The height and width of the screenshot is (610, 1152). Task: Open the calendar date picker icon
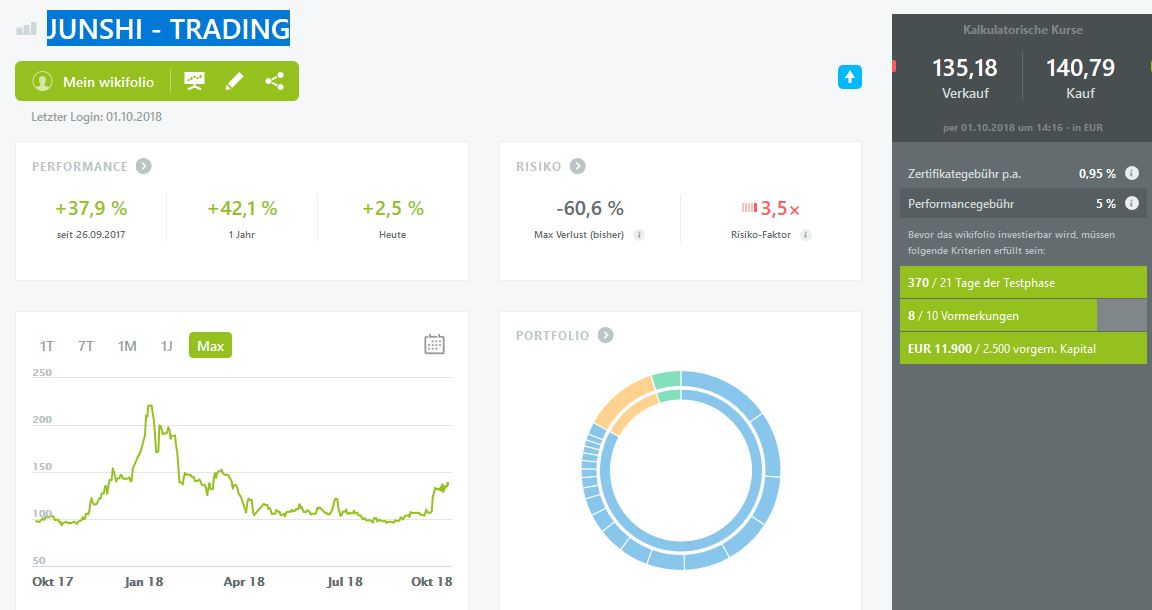pos(434,345)
